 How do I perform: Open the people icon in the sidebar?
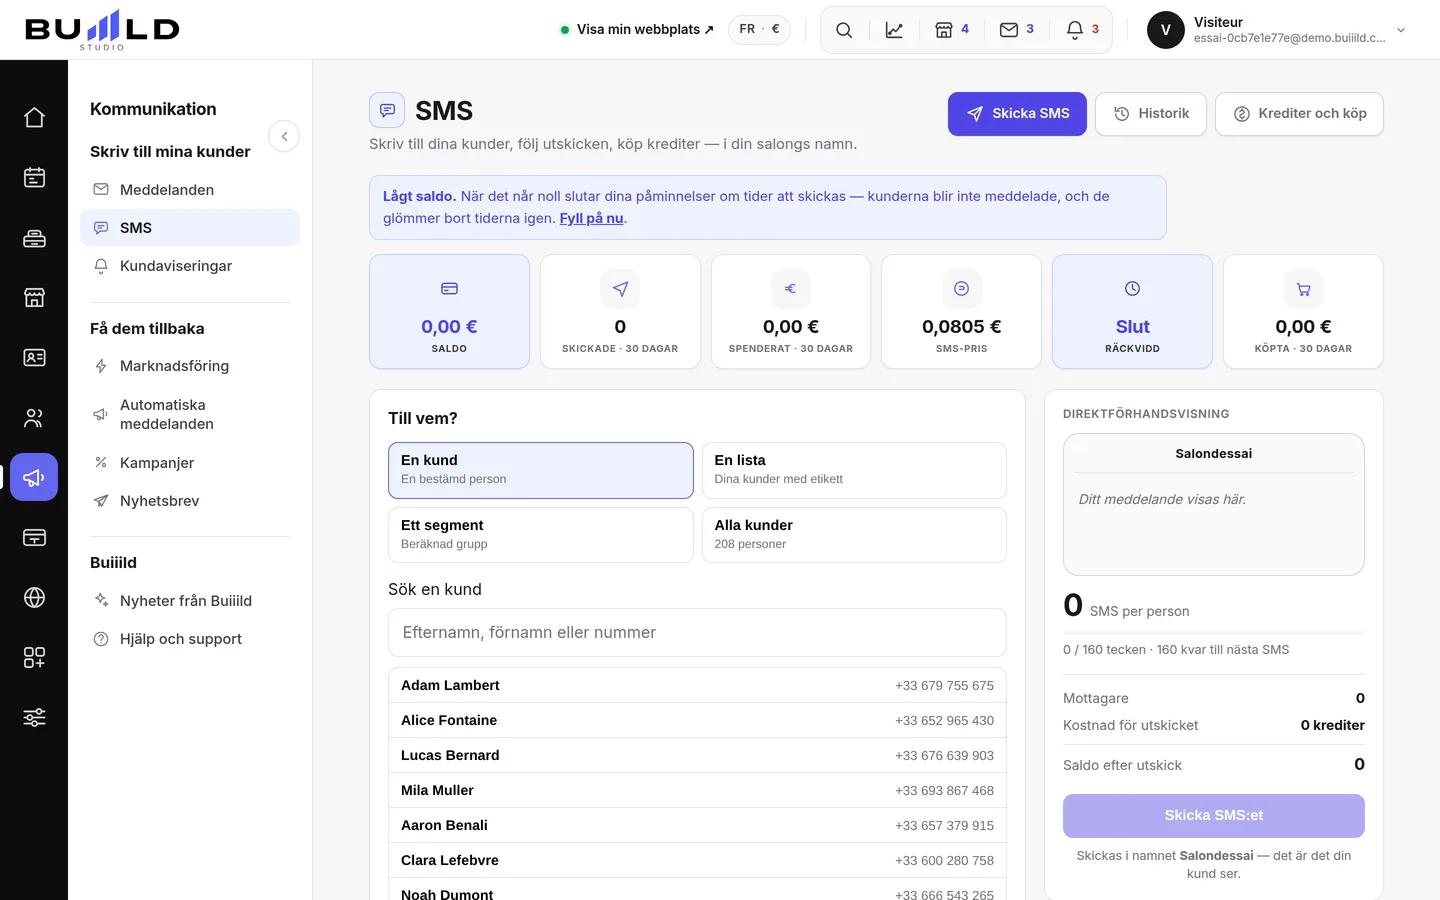tap(34, 417)
